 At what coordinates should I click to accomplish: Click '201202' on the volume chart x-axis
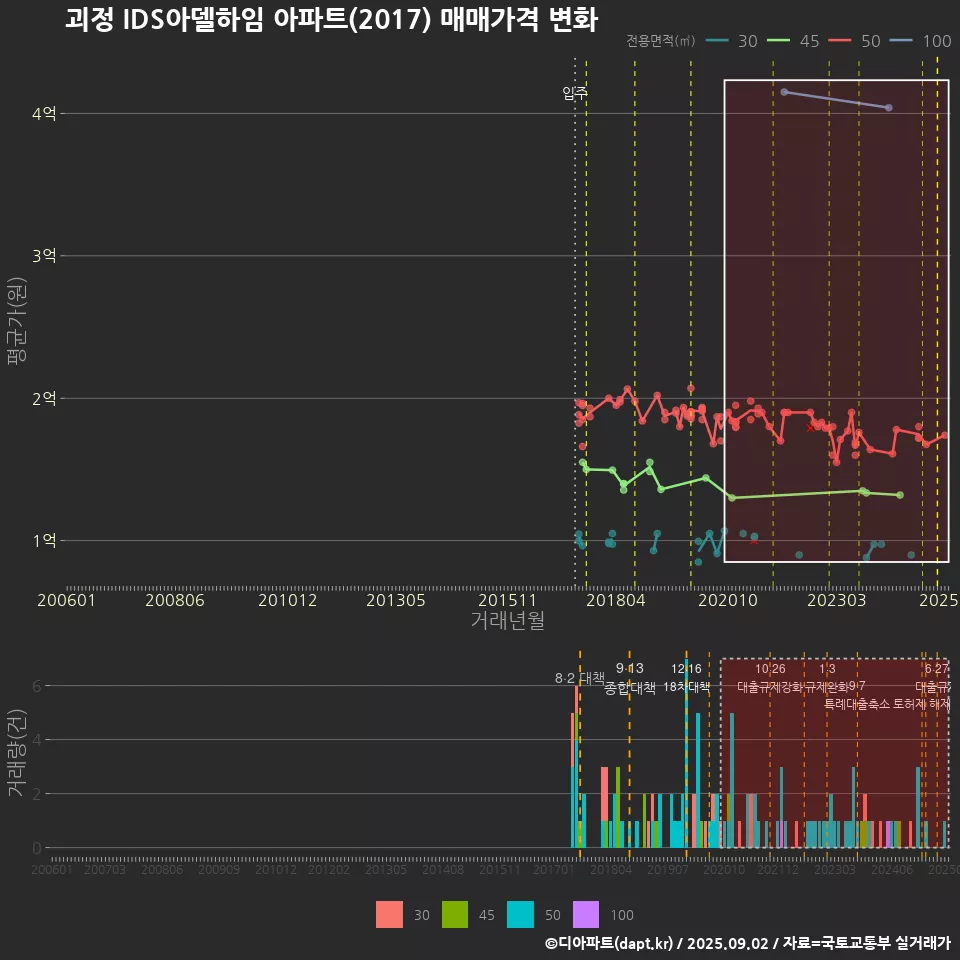(x=329, y=869)
